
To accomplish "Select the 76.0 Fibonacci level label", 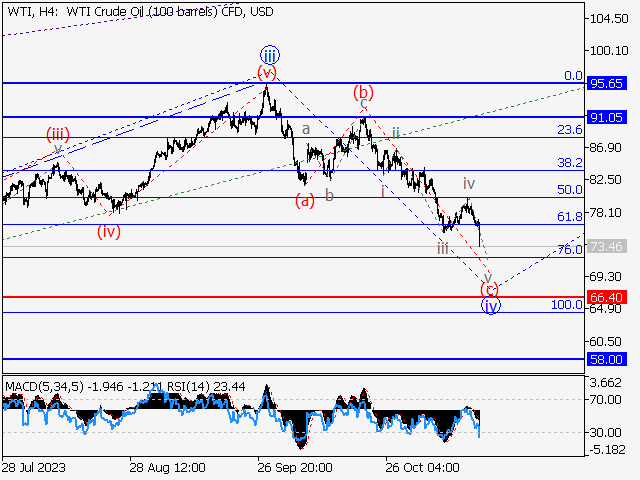I will coord(570,249).
